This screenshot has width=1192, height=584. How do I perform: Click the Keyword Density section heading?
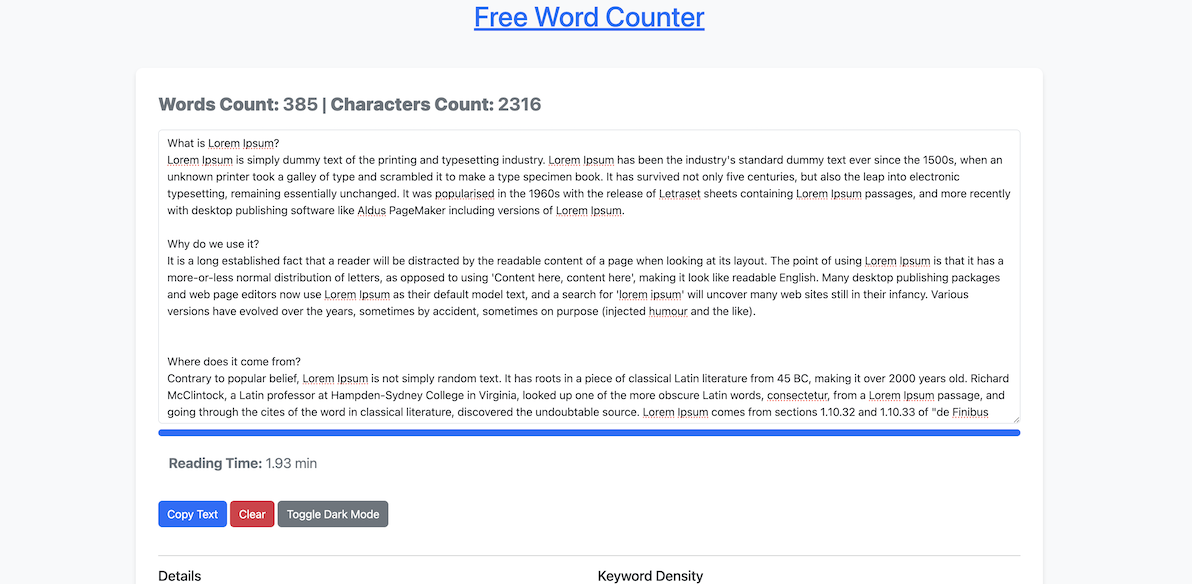click(650, 575)
